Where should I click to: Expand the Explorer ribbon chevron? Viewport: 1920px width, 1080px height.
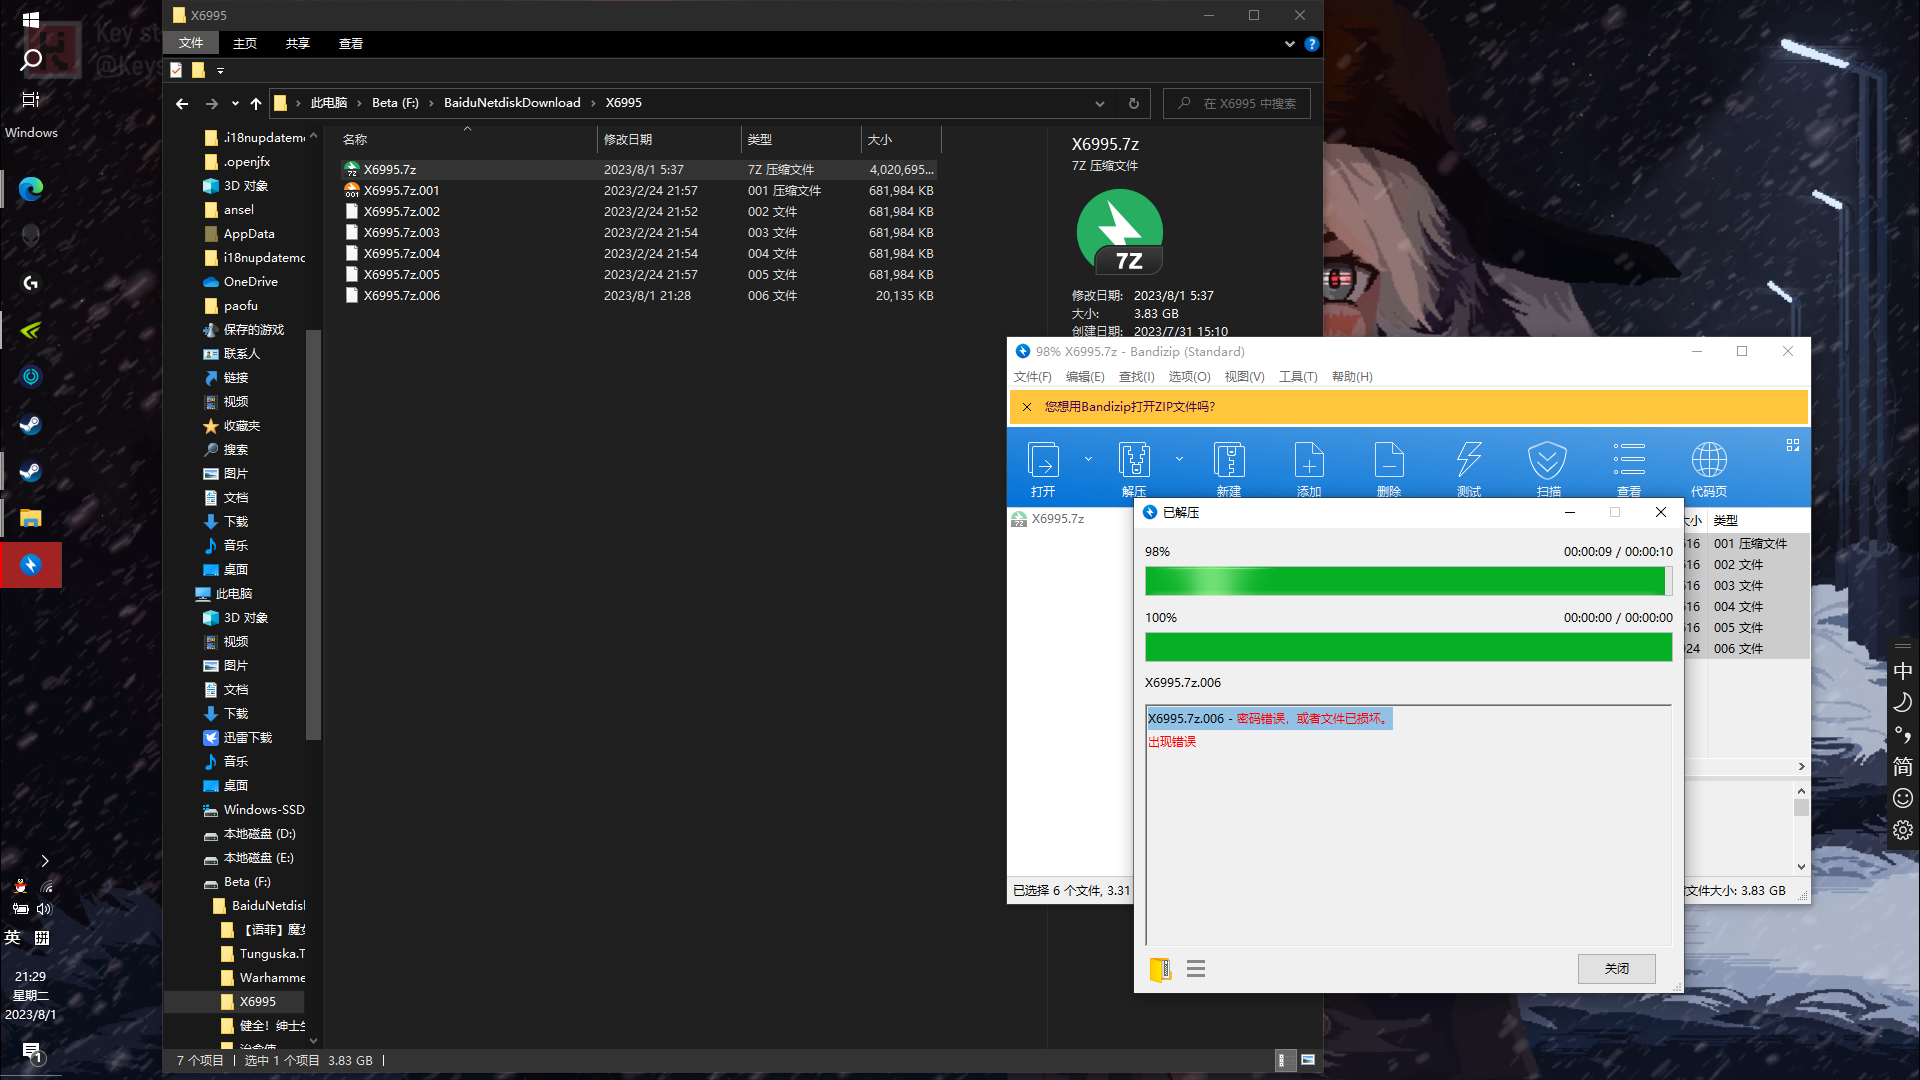[1289, 44]
